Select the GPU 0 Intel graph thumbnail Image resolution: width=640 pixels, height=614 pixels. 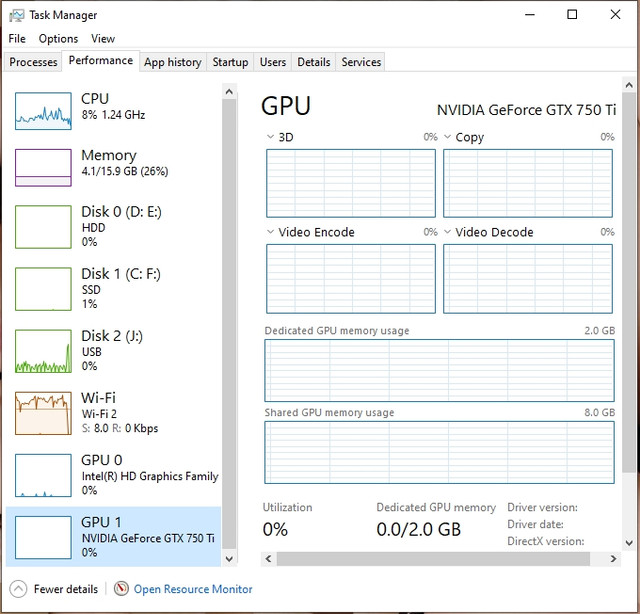43,475
